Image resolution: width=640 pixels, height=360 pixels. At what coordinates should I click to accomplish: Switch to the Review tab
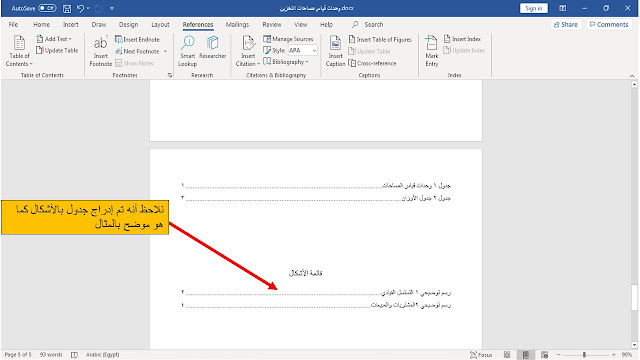click(x=272, y=24)
